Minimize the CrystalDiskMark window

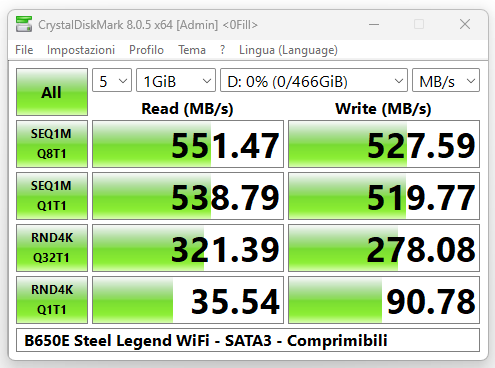pyautogui.click(x=374, y=24)
